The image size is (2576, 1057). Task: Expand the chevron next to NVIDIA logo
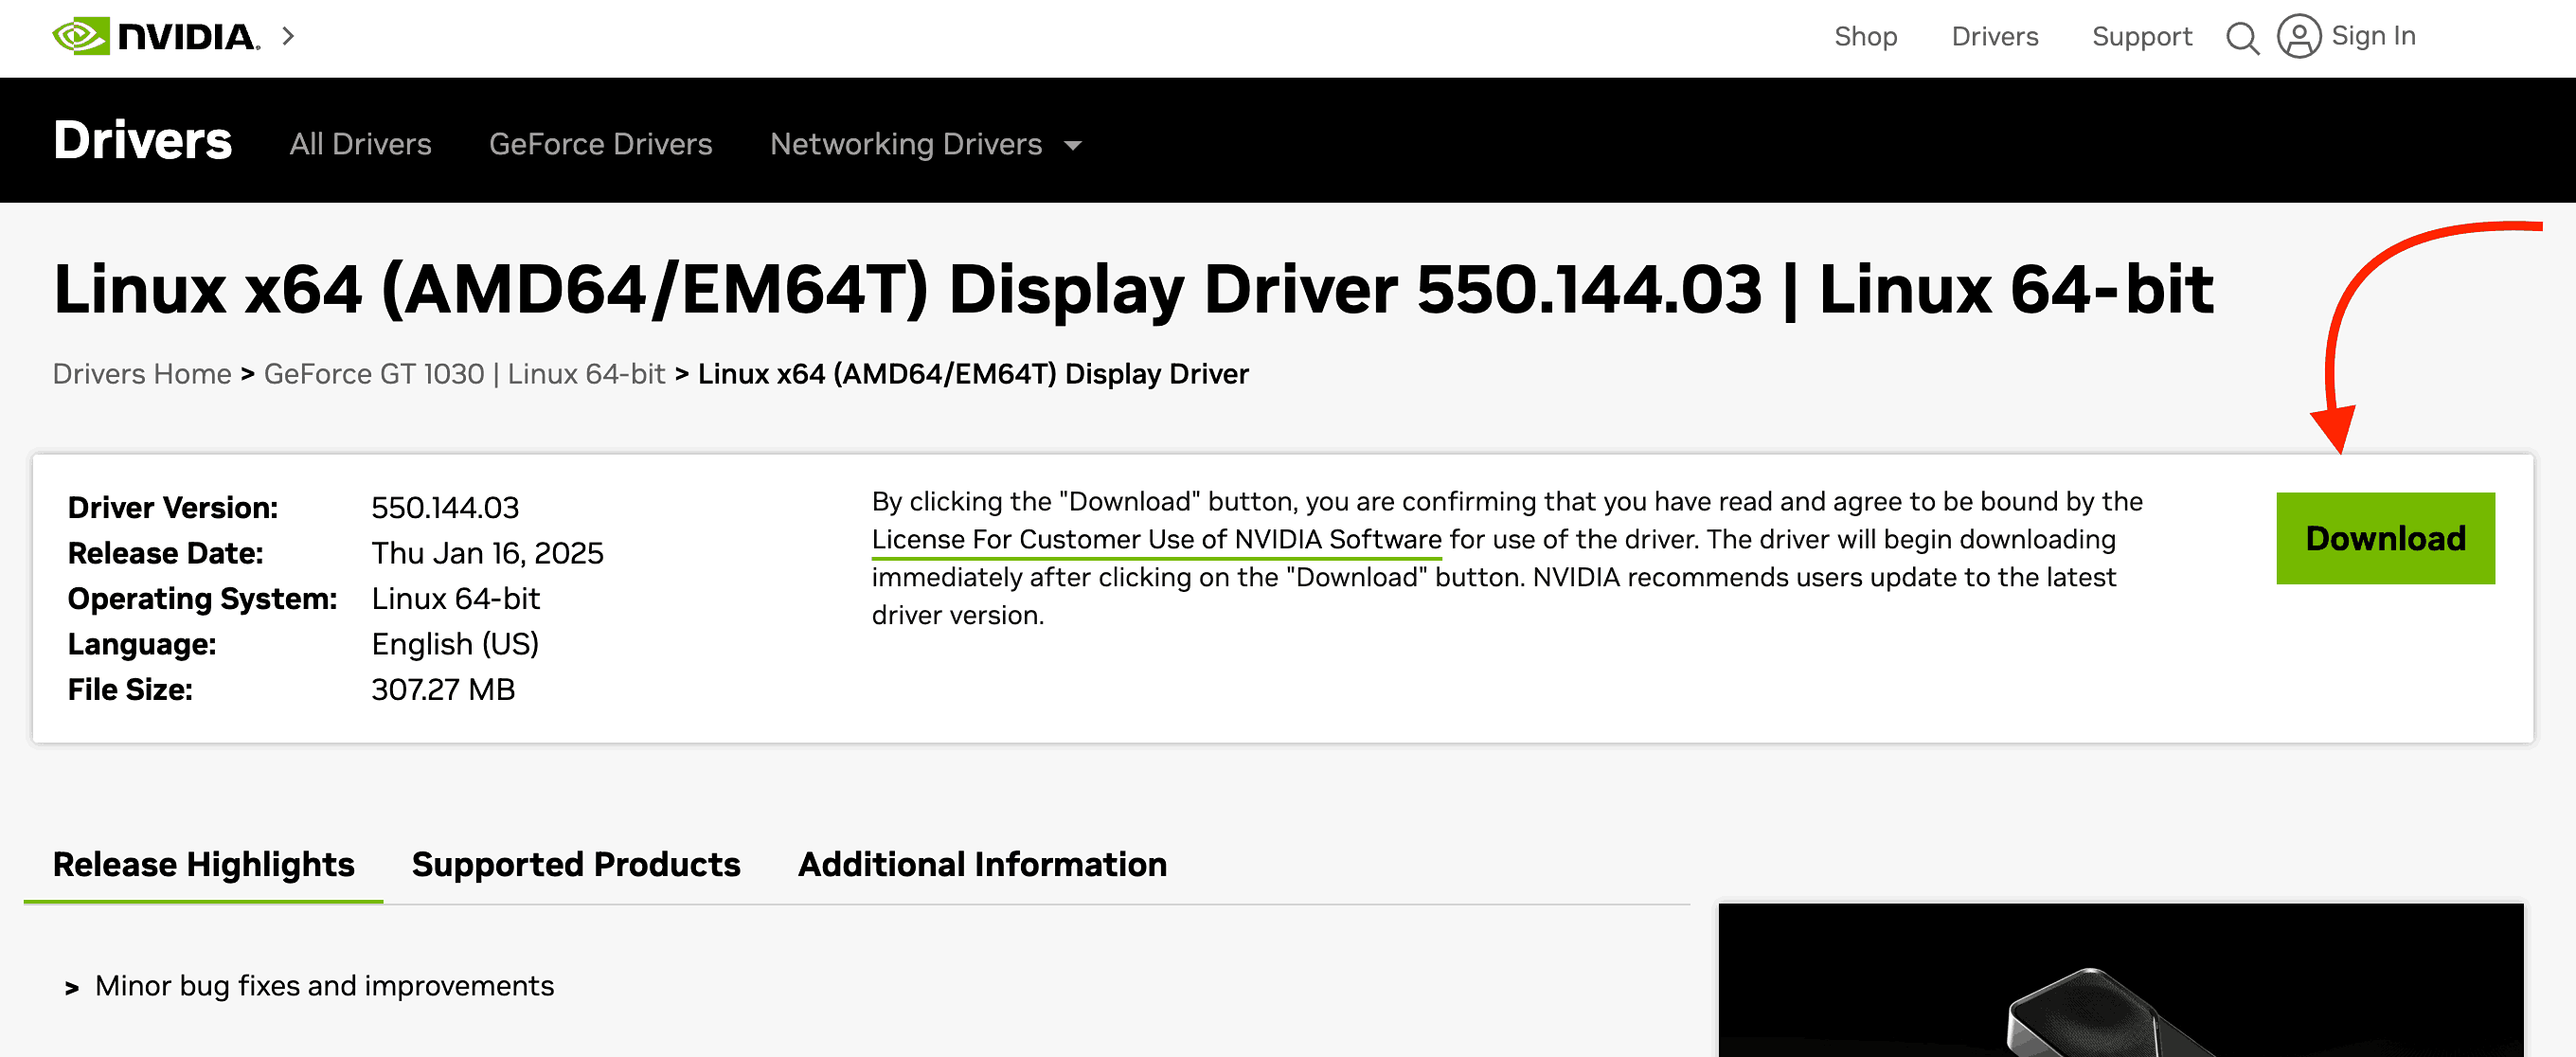pyautogui.click(x=288, y=36)
